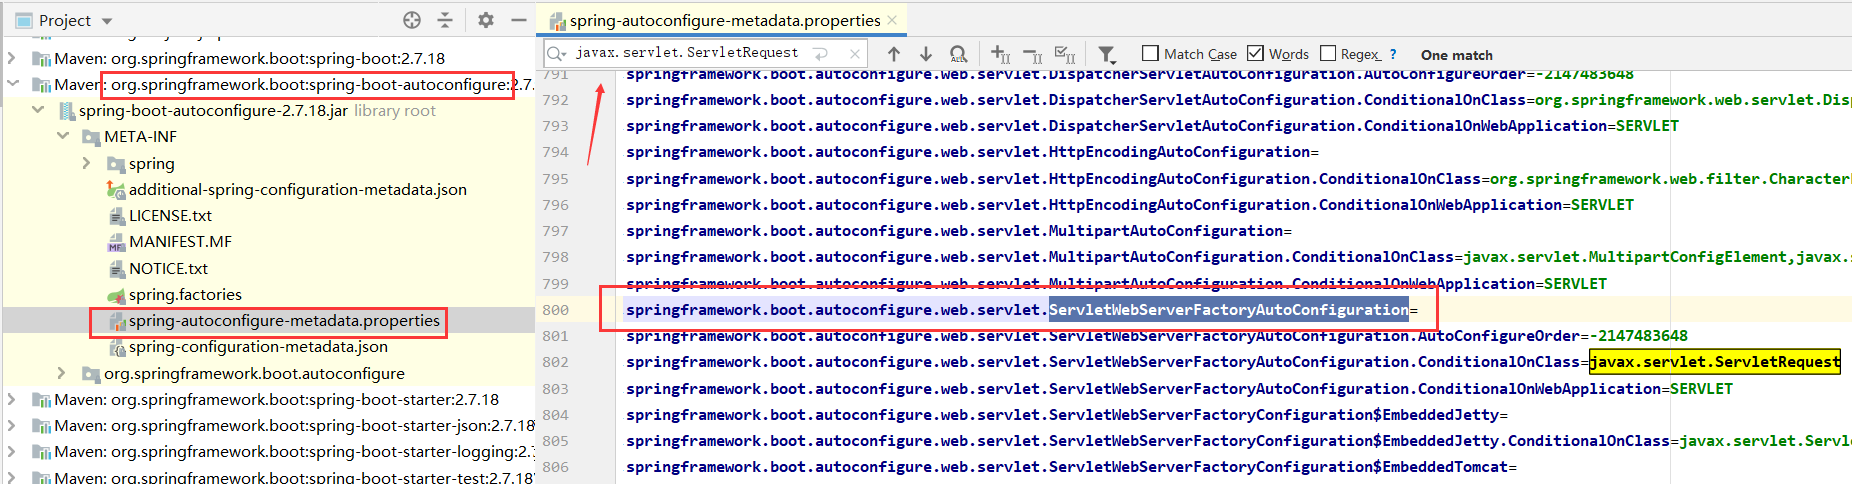The height and width of the screenshot is (484, 1852).
Task: Open Project panel settings gear
Action: tap(486, 20)
